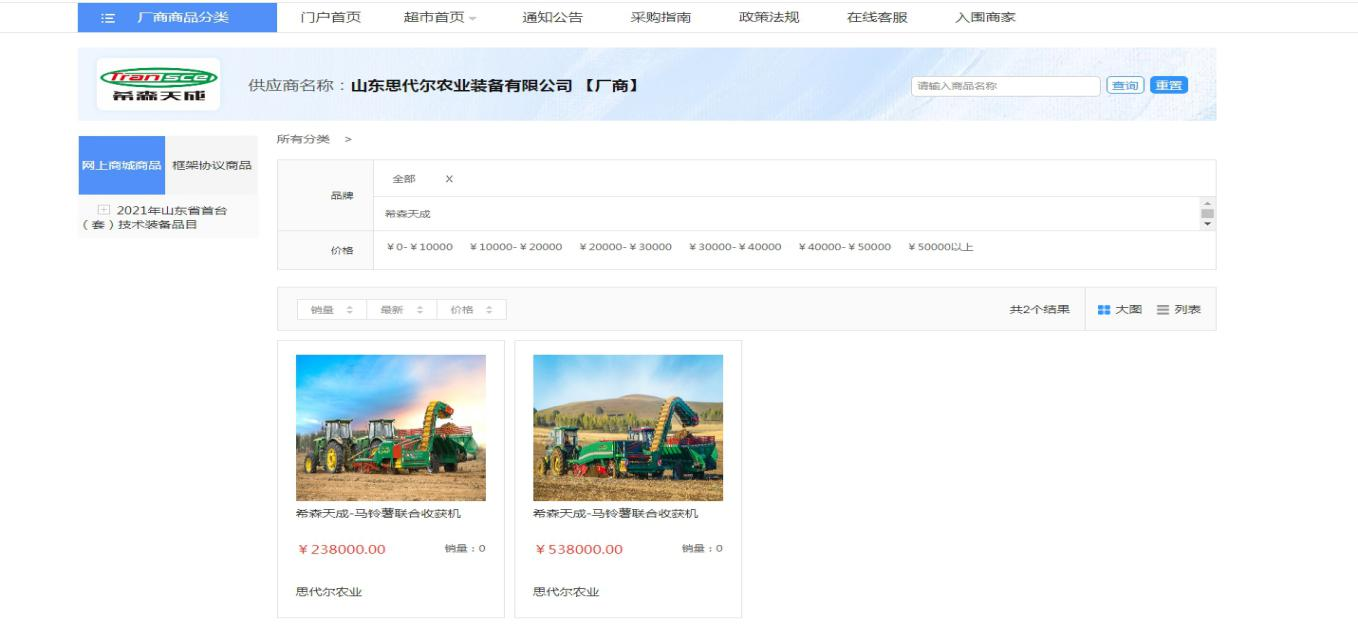1358x624 pixels.
Task: Click brand list scroll down arrow
Action: (x=1207, y=224)
